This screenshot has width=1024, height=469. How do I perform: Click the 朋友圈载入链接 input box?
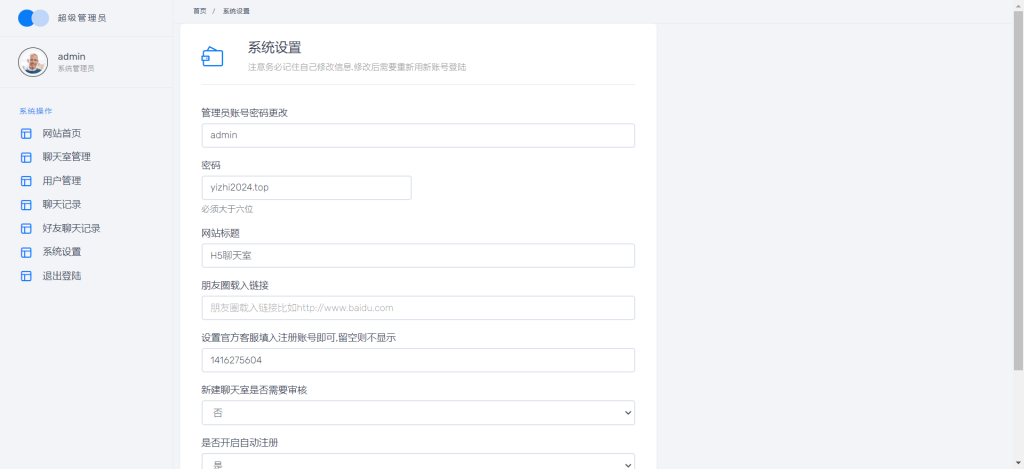(x=417, y=308)
